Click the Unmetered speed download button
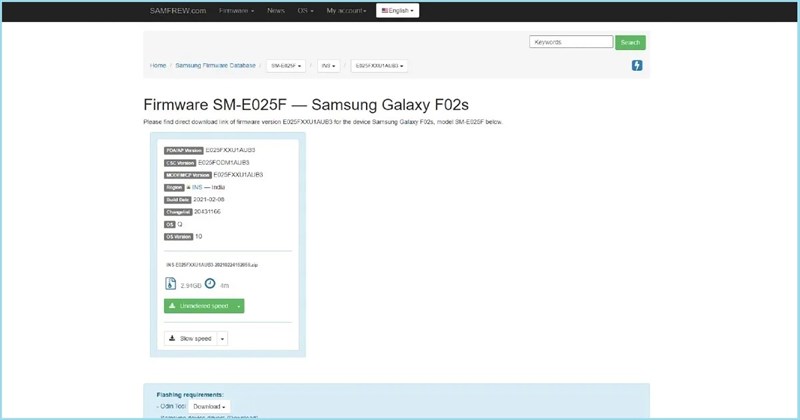The height and width of the screenshot is (420, 800). point(198,306)
